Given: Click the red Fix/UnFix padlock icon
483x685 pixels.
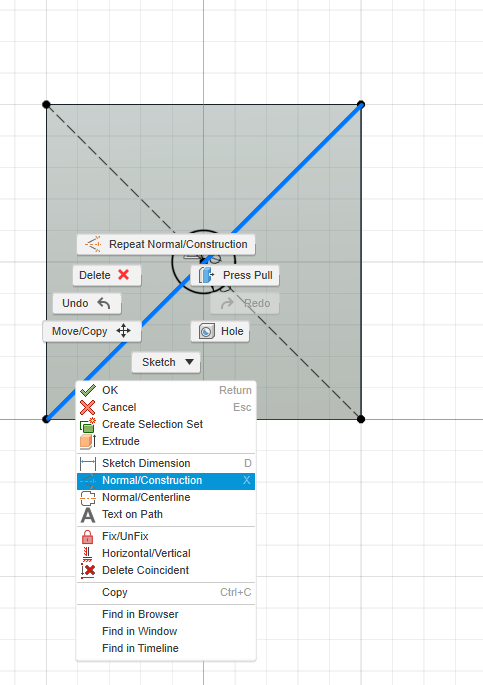Looking at the screenshot, I should point(88,536).
